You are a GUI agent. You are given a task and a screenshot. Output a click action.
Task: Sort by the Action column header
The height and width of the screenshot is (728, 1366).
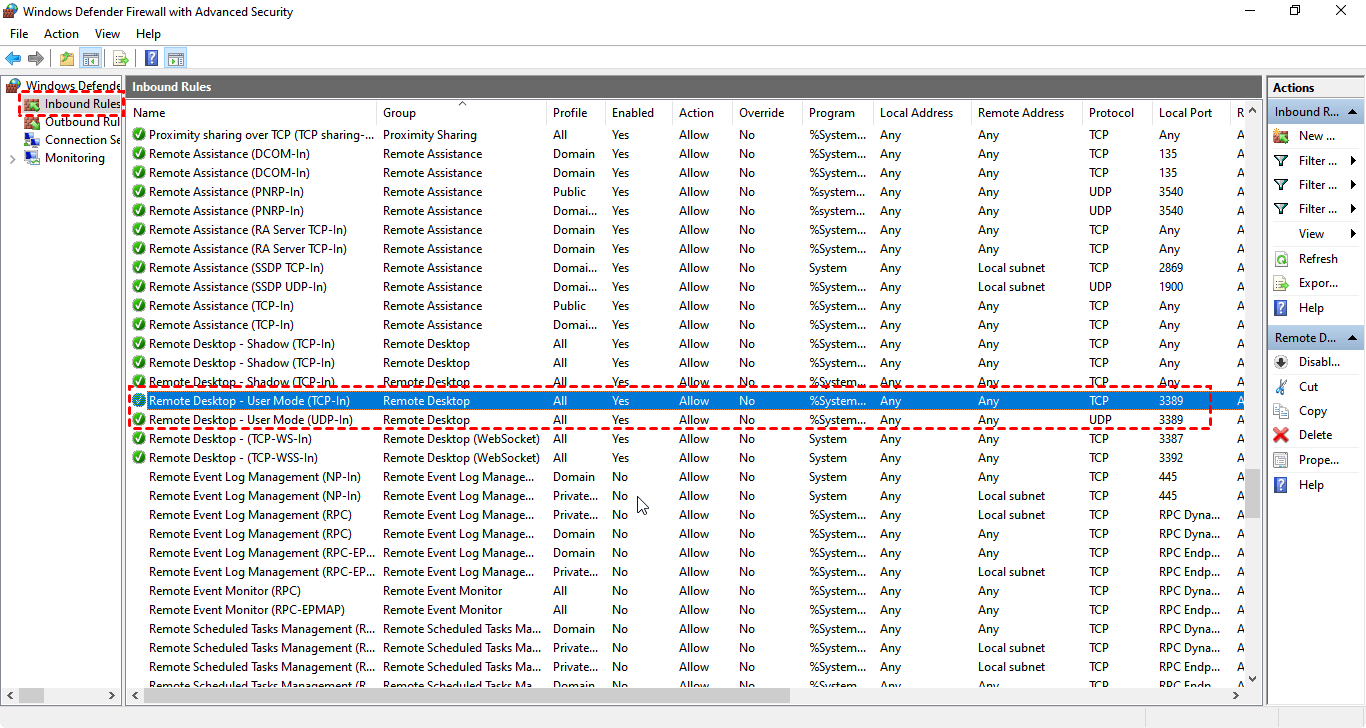coord(703,113)
